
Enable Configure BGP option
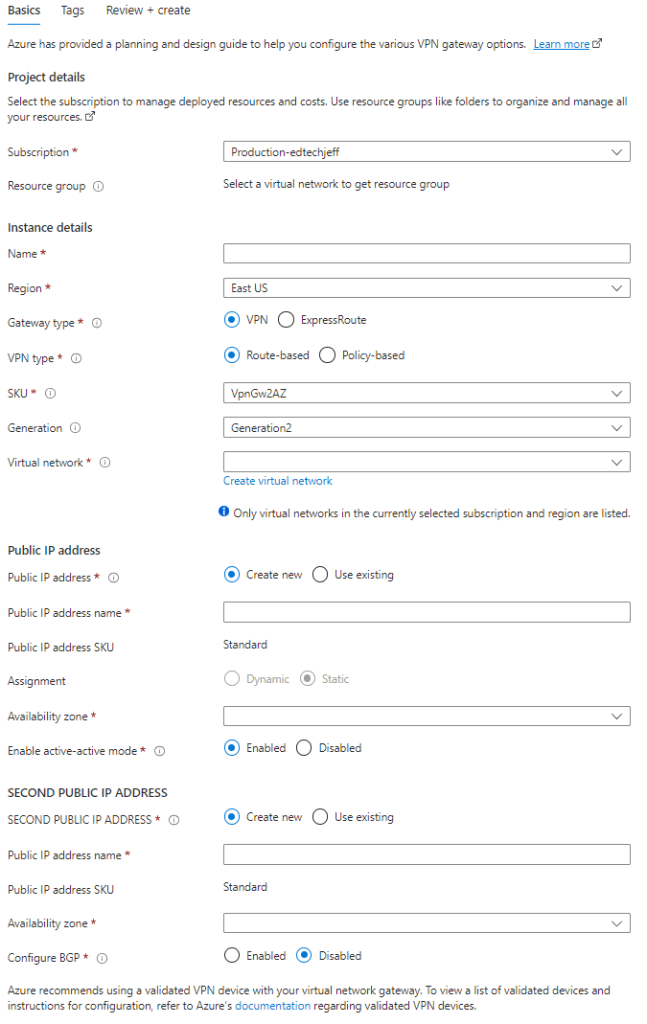coord(232,955)
